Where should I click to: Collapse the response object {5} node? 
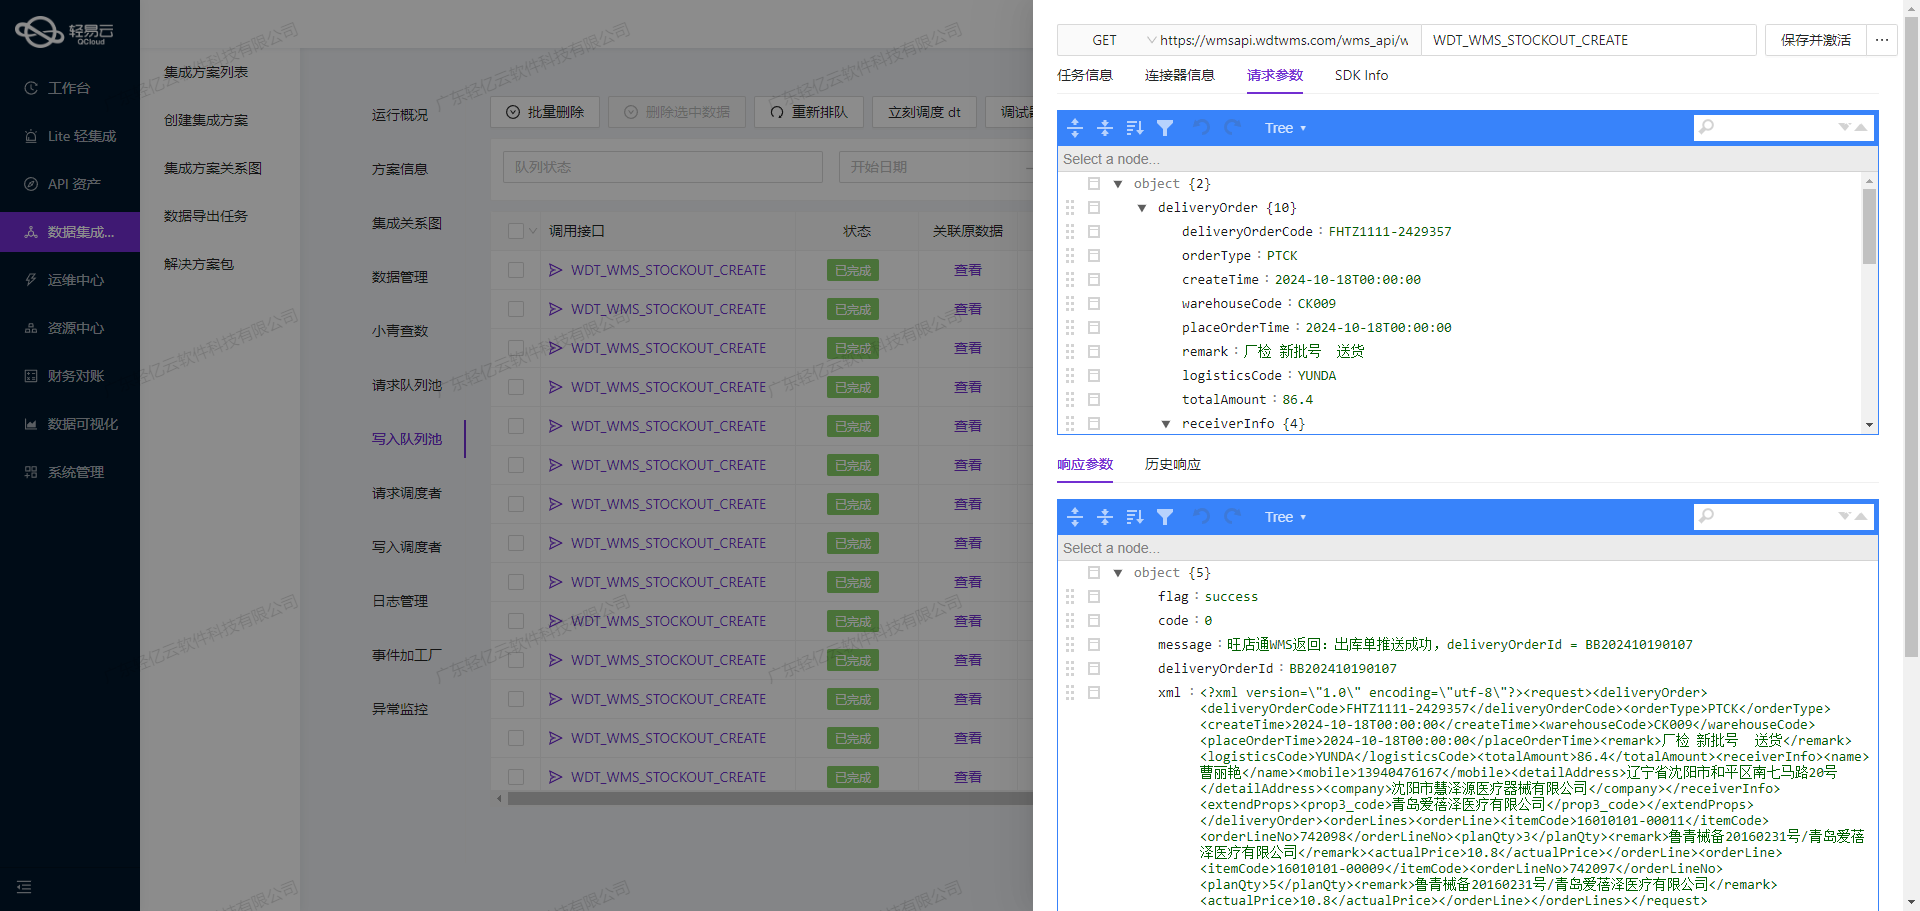[1118, 573]
